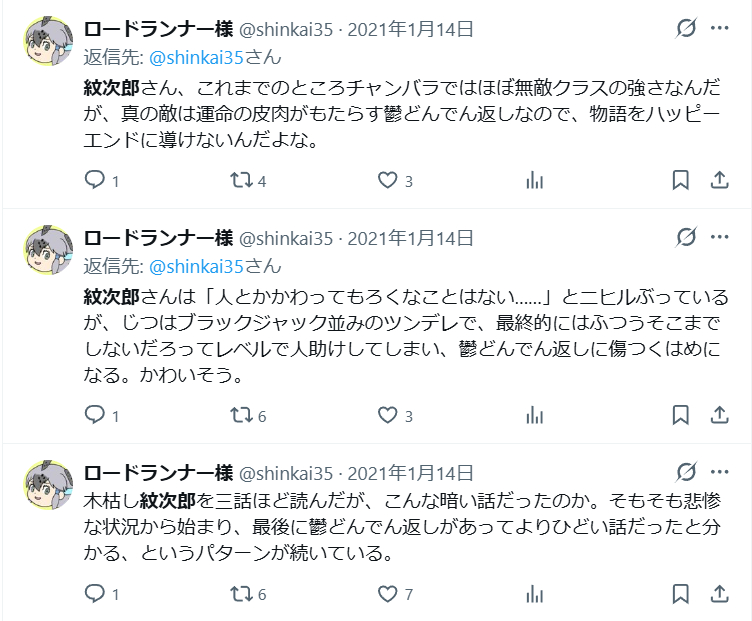
Task: Reply to the first tweet about チャンバラ
Action: (95, 181)
